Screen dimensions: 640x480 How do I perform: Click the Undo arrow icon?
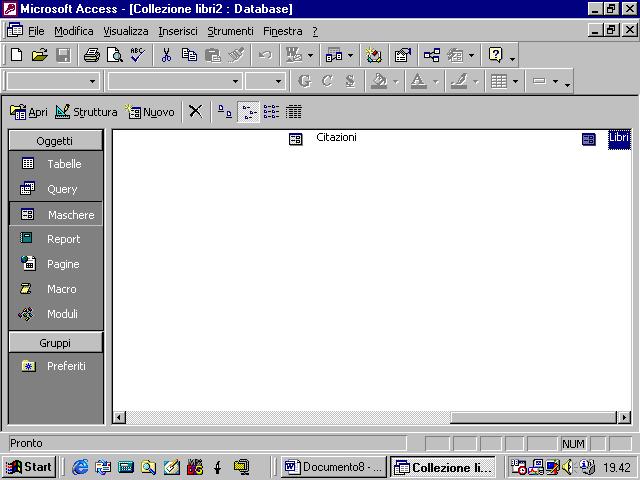coord(265,55)
